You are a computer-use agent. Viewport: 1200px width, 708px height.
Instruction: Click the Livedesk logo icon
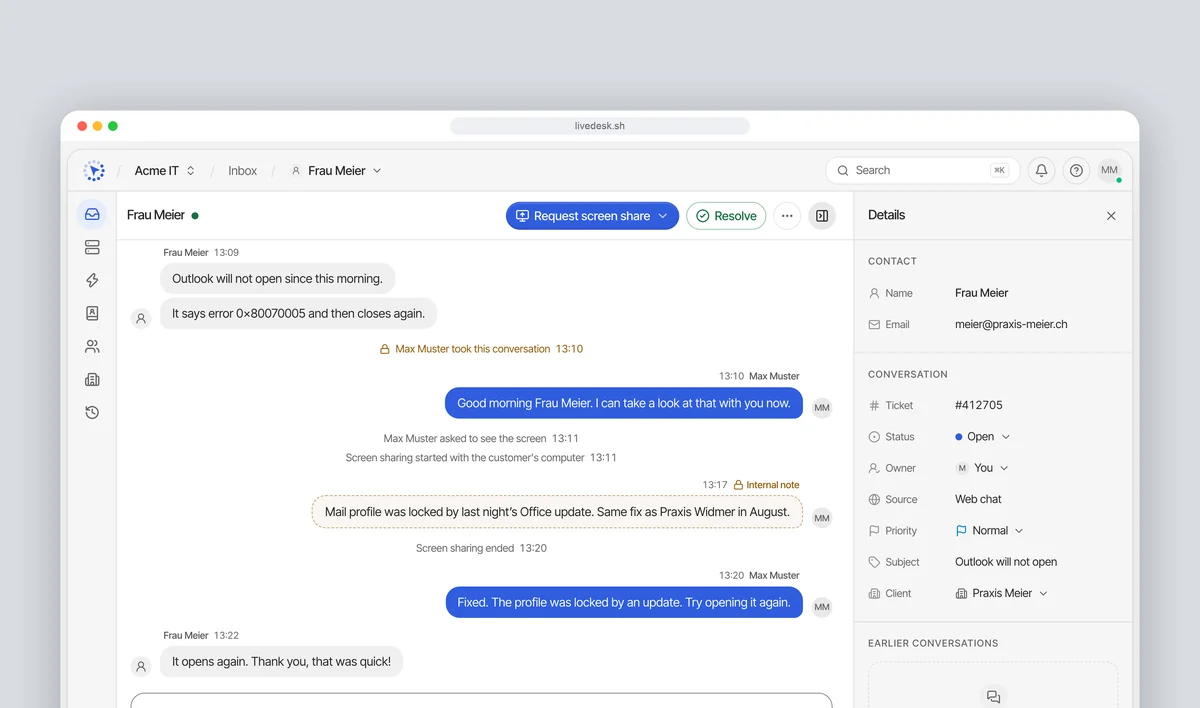(94, 171)
